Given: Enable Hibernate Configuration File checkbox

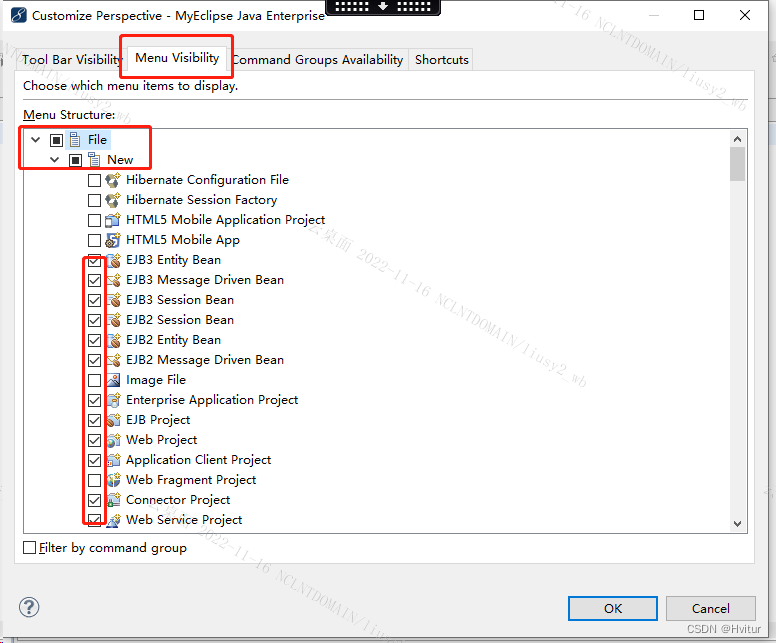Looking at the screenshot, I should pos(94,180).
